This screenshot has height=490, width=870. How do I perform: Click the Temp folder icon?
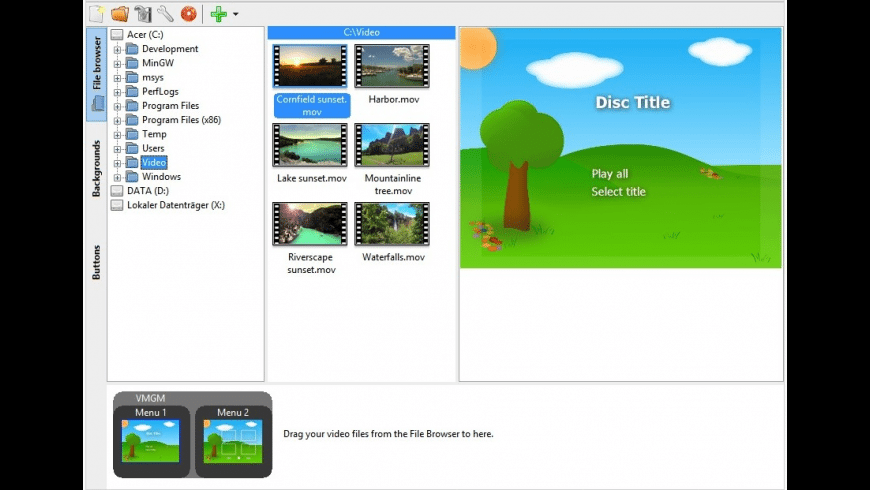pyautogui.click(x=132, y=134)
